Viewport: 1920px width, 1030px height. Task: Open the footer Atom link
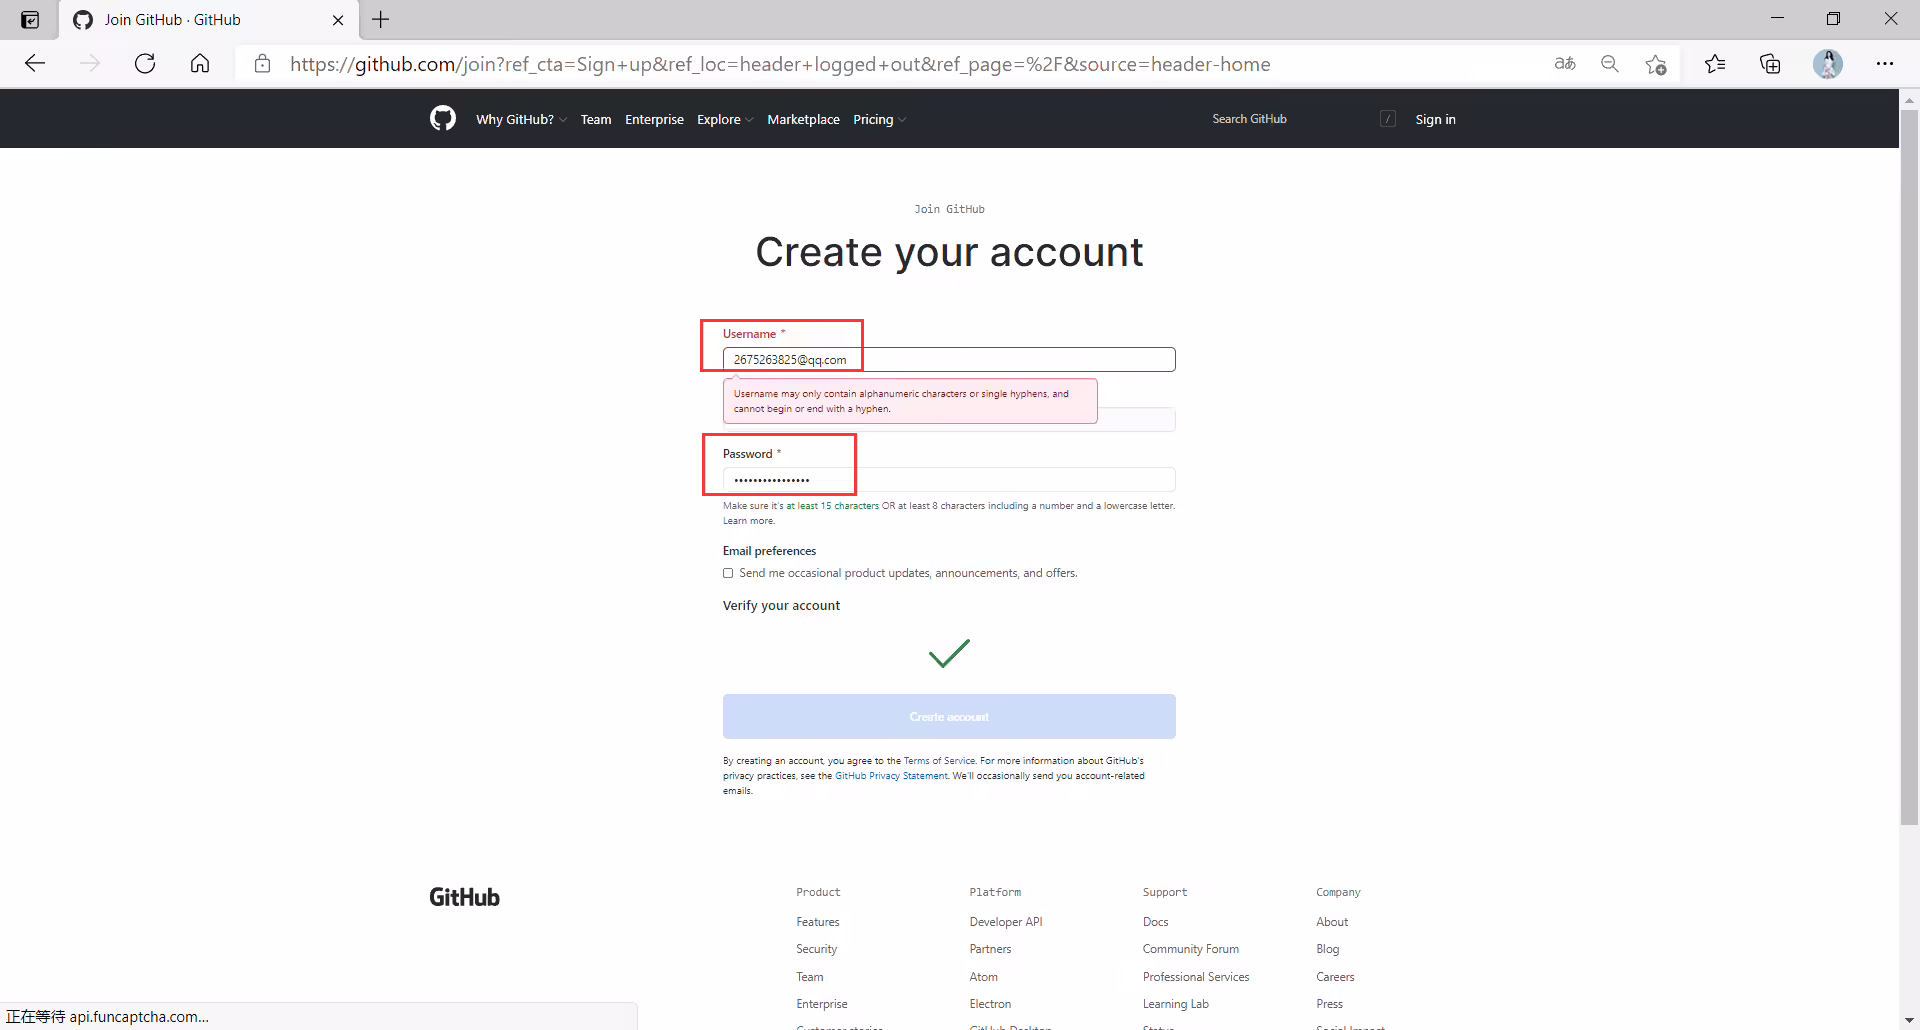pos(983,977)
